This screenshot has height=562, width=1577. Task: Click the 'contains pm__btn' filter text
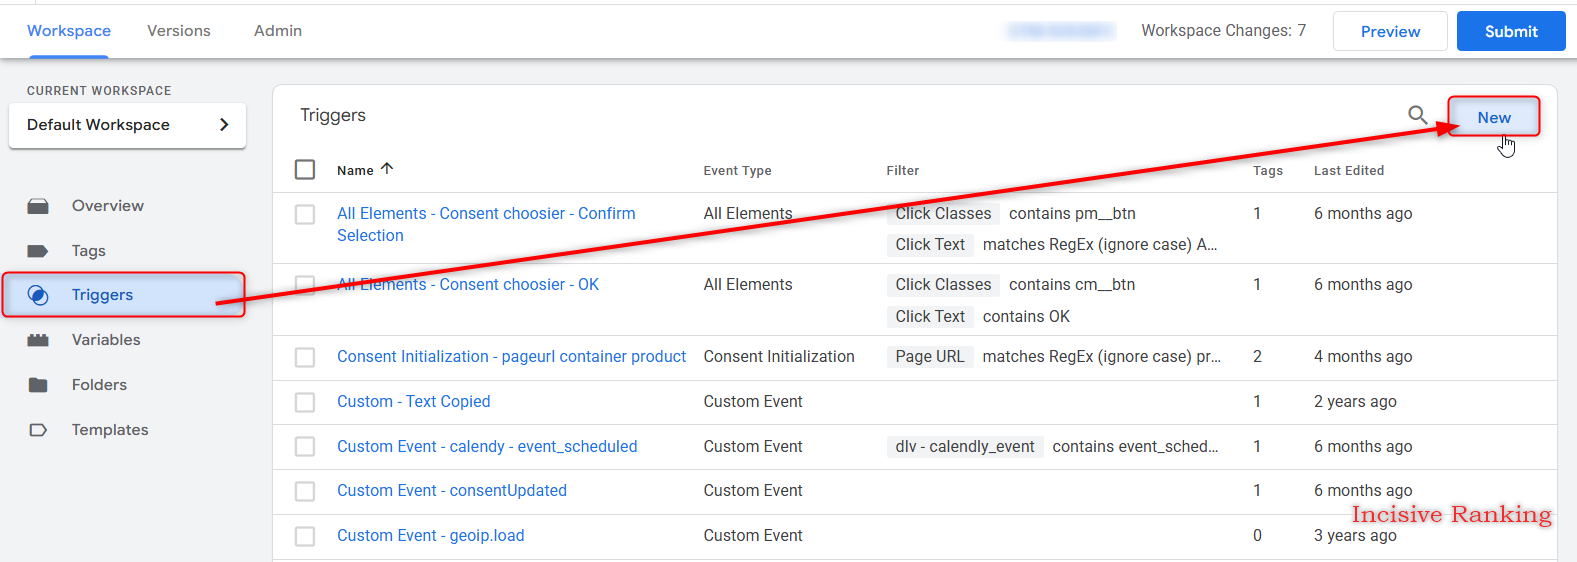pyautogui.click(x=1072, y=214)
